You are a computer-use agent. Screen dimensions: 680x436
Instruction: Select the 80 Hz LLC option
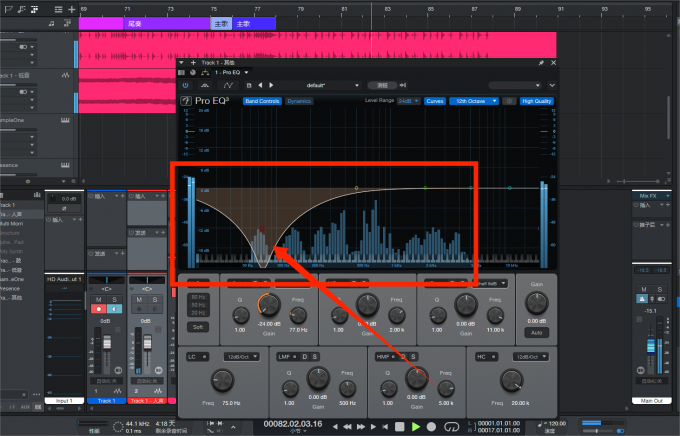pos(198,297)
